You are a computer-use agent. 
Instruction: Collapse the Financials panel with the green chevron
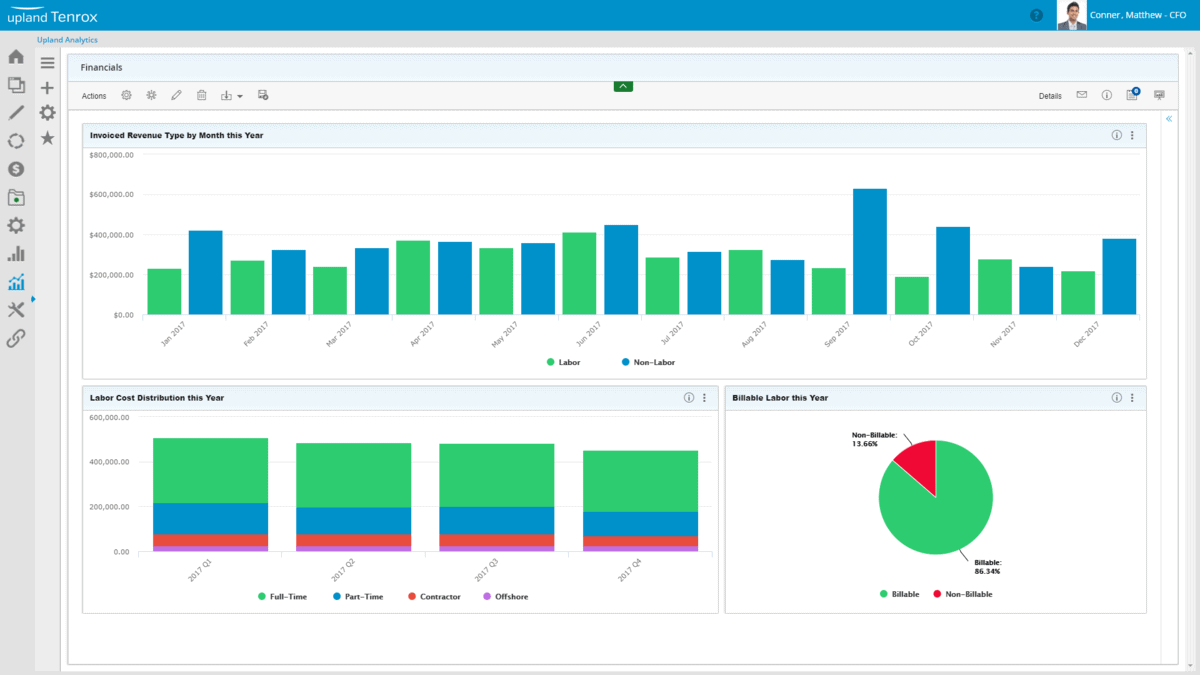click(623, 86)
